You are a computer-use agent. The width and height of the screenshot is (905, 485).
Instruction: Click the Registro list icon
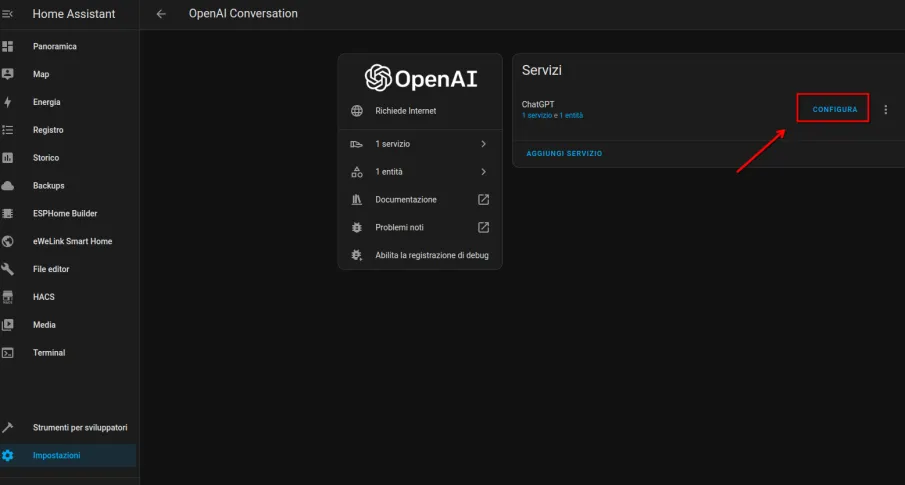pyautogui.click(x=8, y=130)
